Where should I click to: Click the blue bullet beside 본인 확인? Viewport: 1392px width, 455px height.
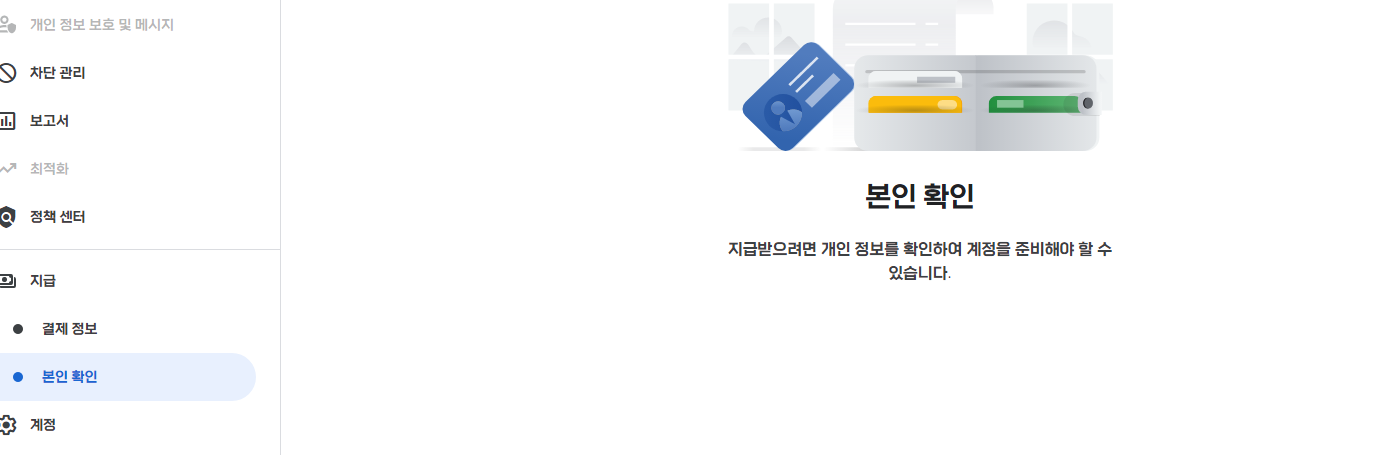[x=17, y=377]
